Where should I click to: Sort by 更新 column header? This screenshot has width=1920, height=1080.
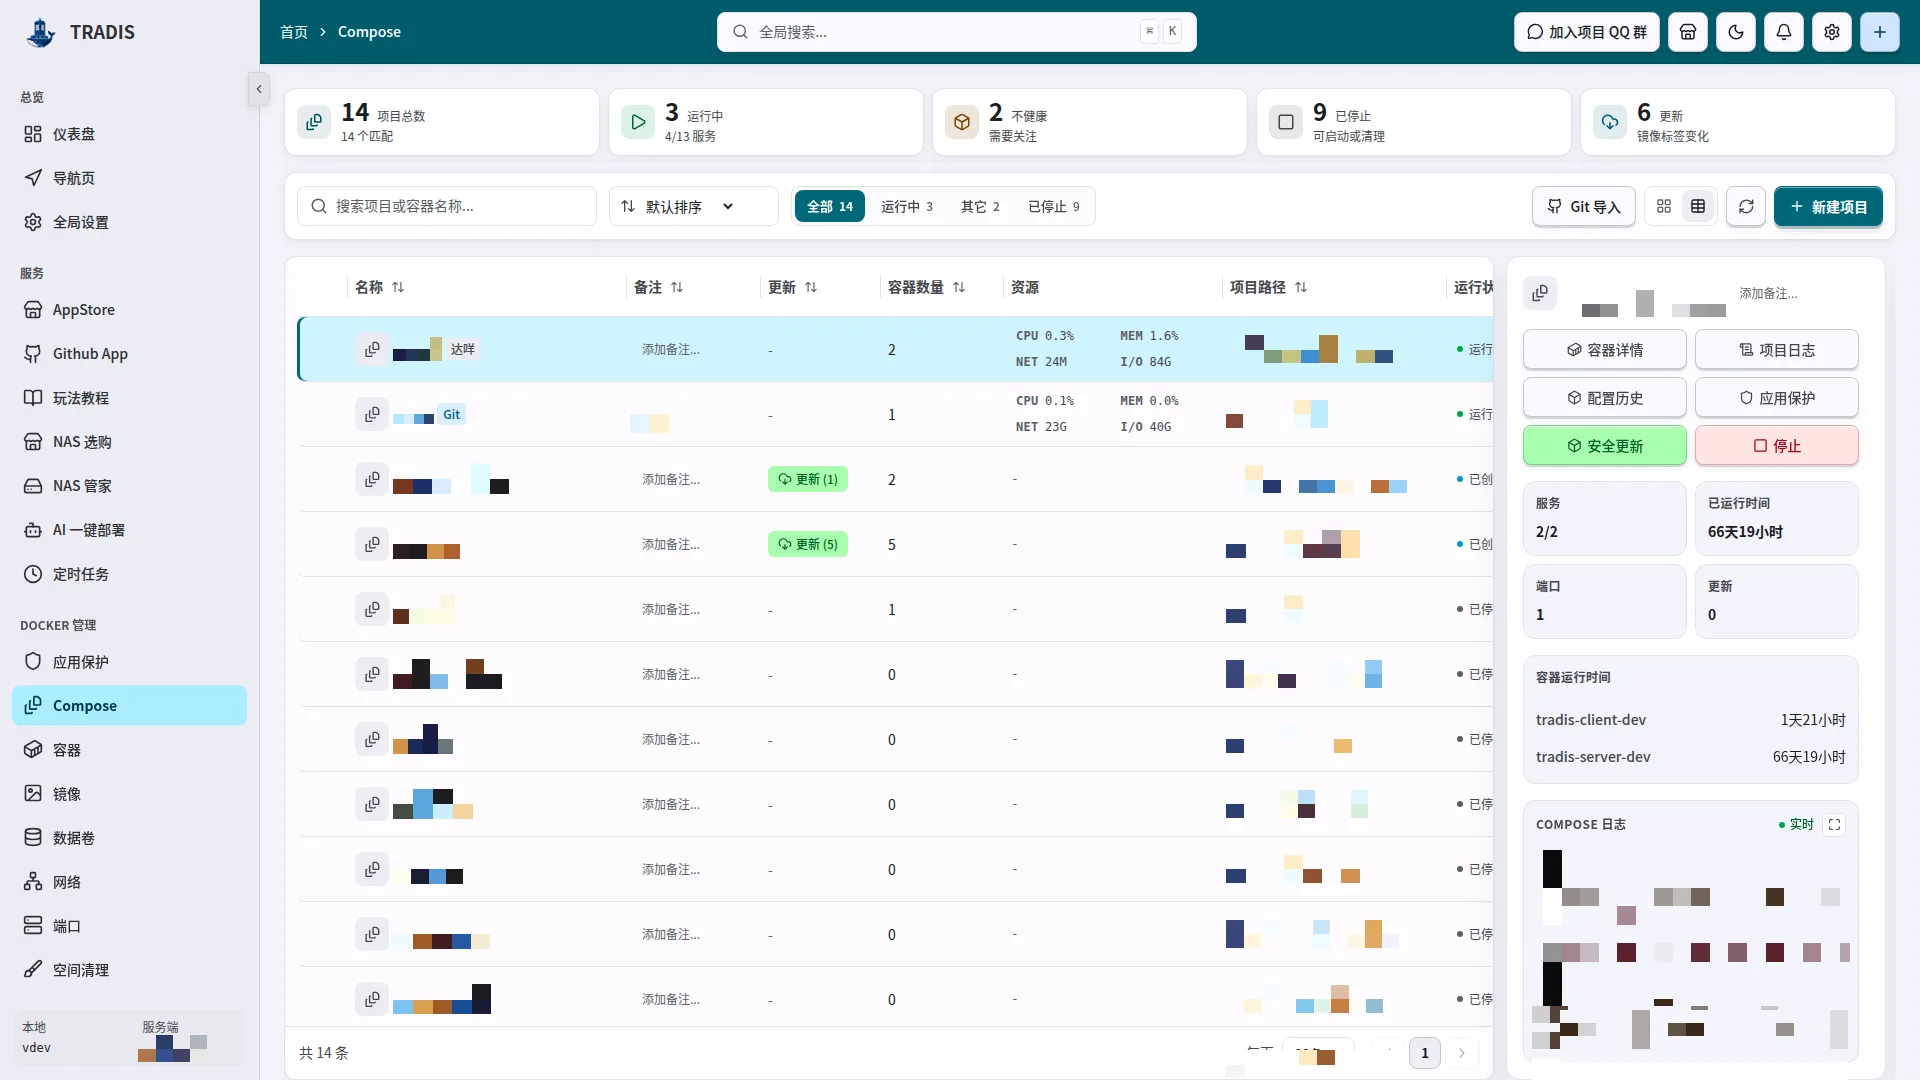(793, 287)
